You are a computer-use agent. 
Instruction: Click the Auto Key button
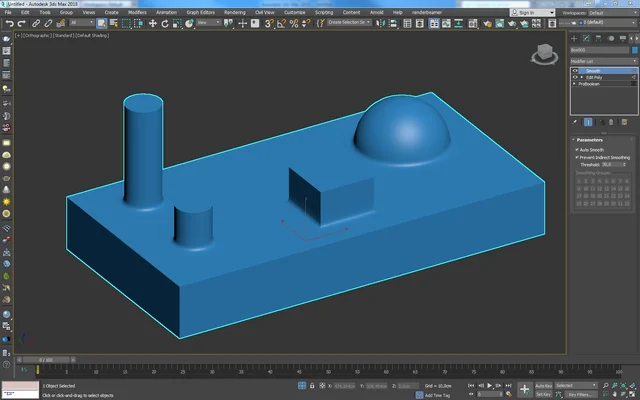[x=543, y=385]
